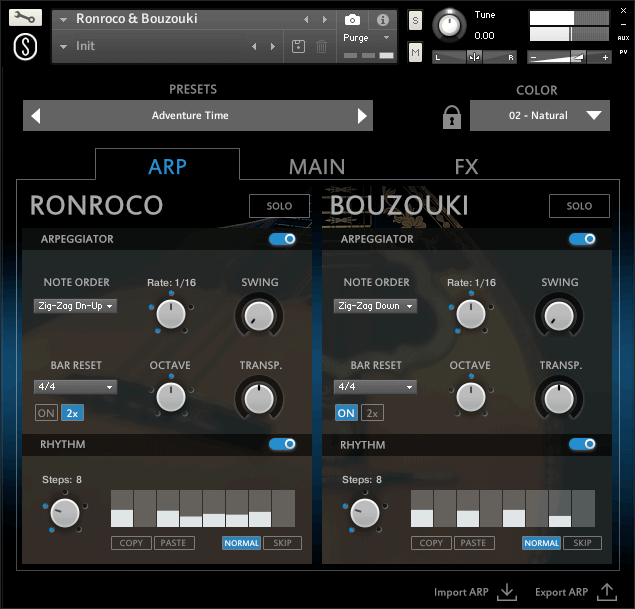Click seventh Bouzouki rhythm step bar

point(560,509)
